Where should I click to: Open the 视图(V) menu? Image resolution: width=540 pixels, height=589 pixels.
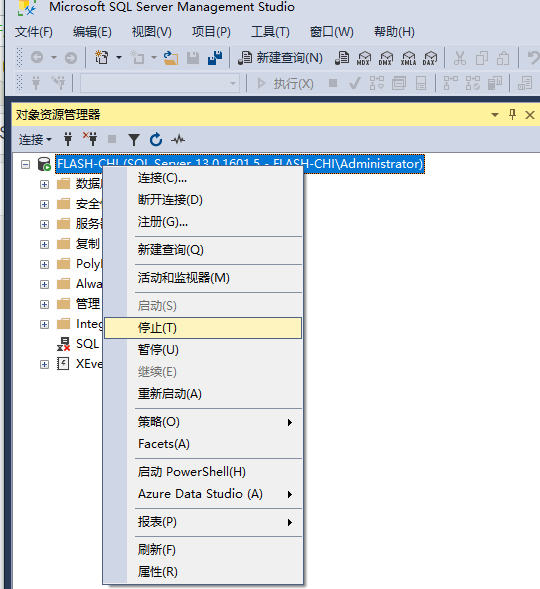tap(151, 32)
